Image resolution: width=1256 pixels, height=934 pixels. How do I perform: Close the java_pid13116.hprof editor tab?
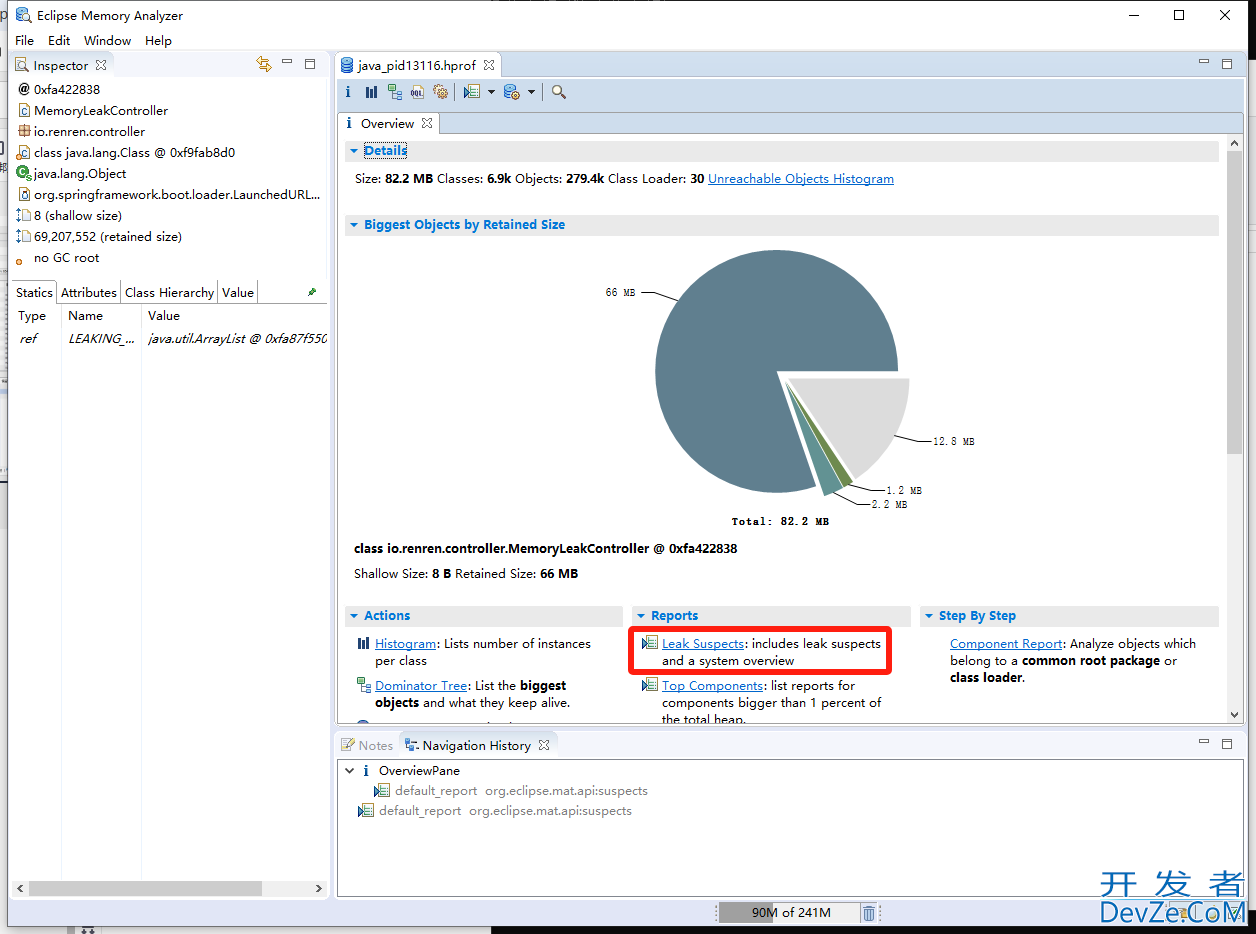(489, 65)
